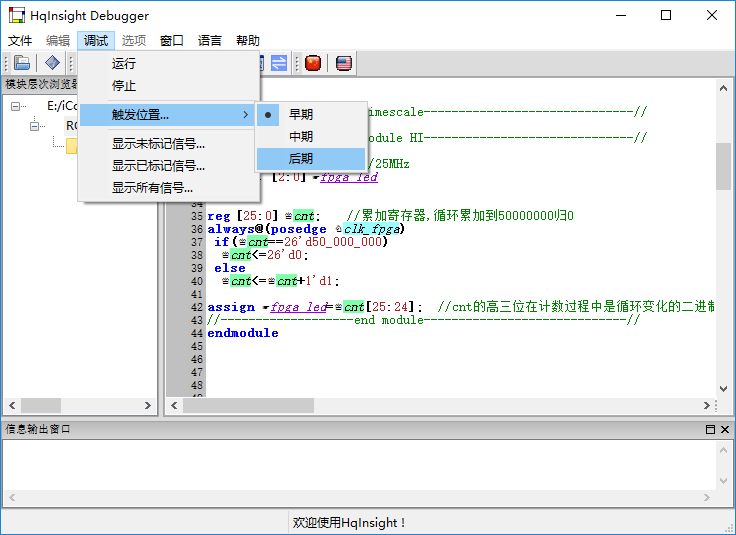Click the float icon of the output window
The image size is (736, 535).
tap(710, 429)
